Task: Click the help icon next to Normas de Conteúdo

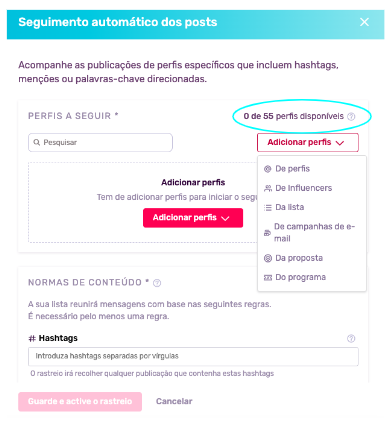Action: click(x=157, y=283)
